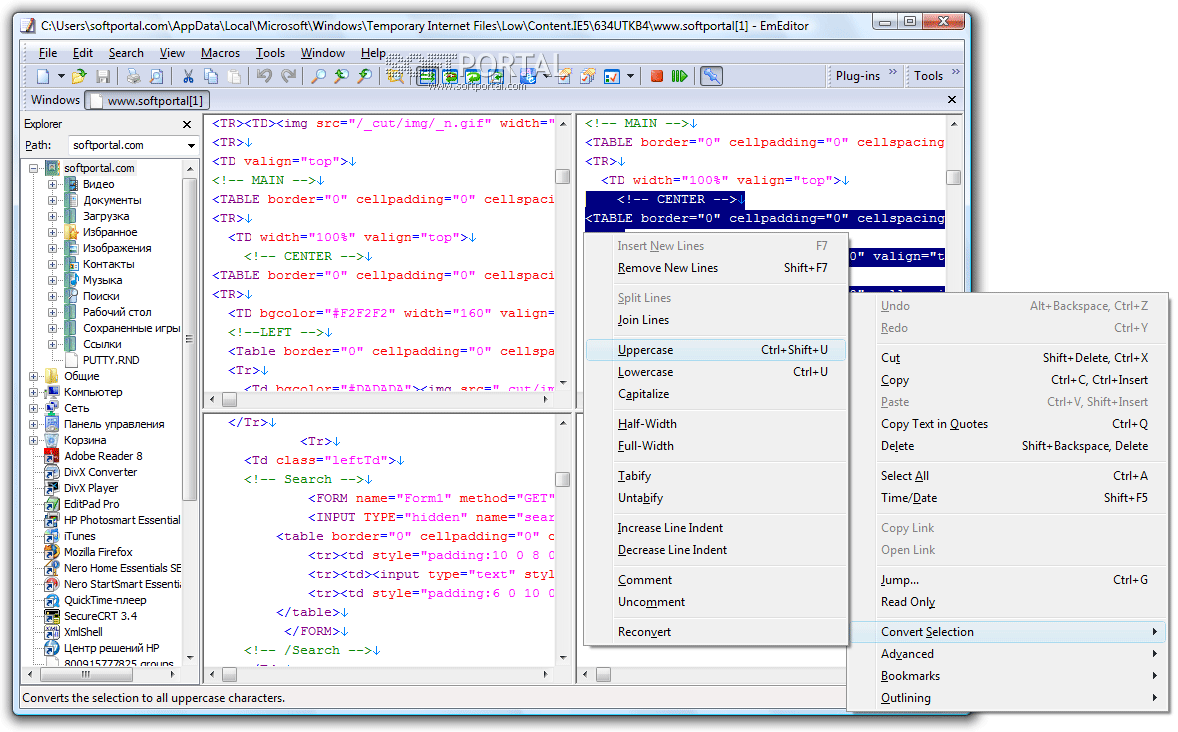Choose Uppercase from the submenu
Viewport: 1178px width, 732px height.
pyautogui.click(x=645, y=350)
